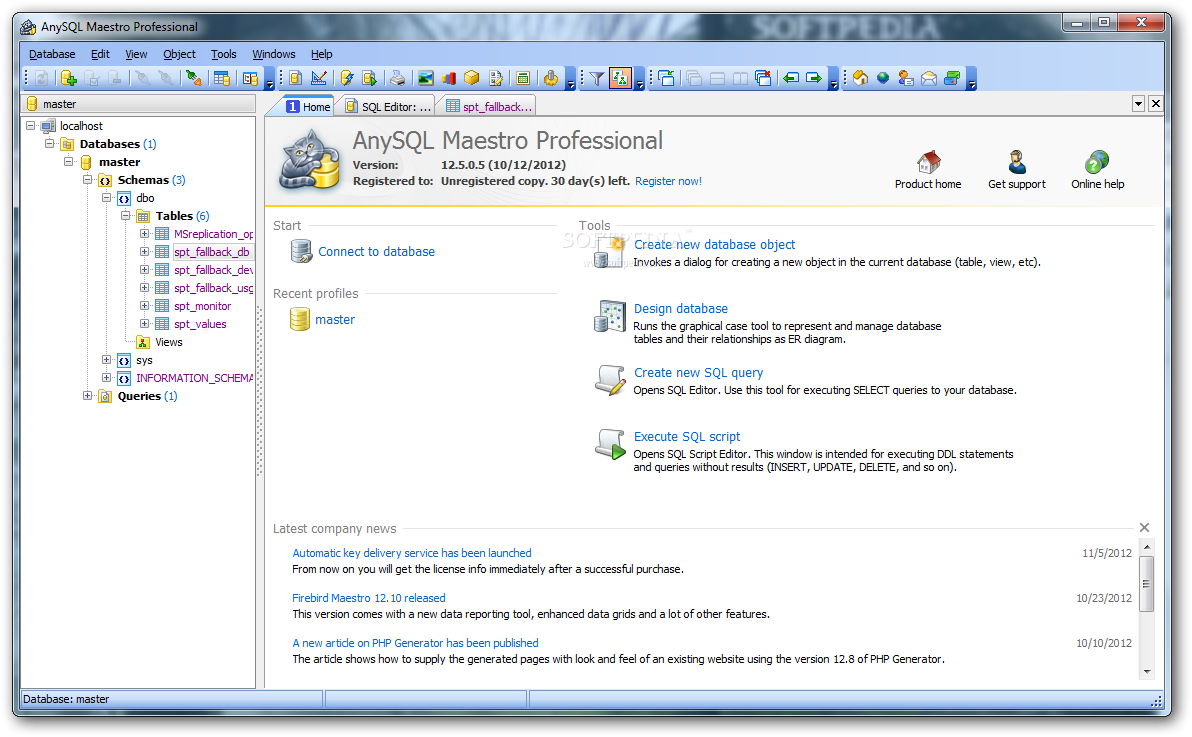Click Create new database object link
Image resolution: width=1192 pixels, height=737 pixels.
pos(715,244)
